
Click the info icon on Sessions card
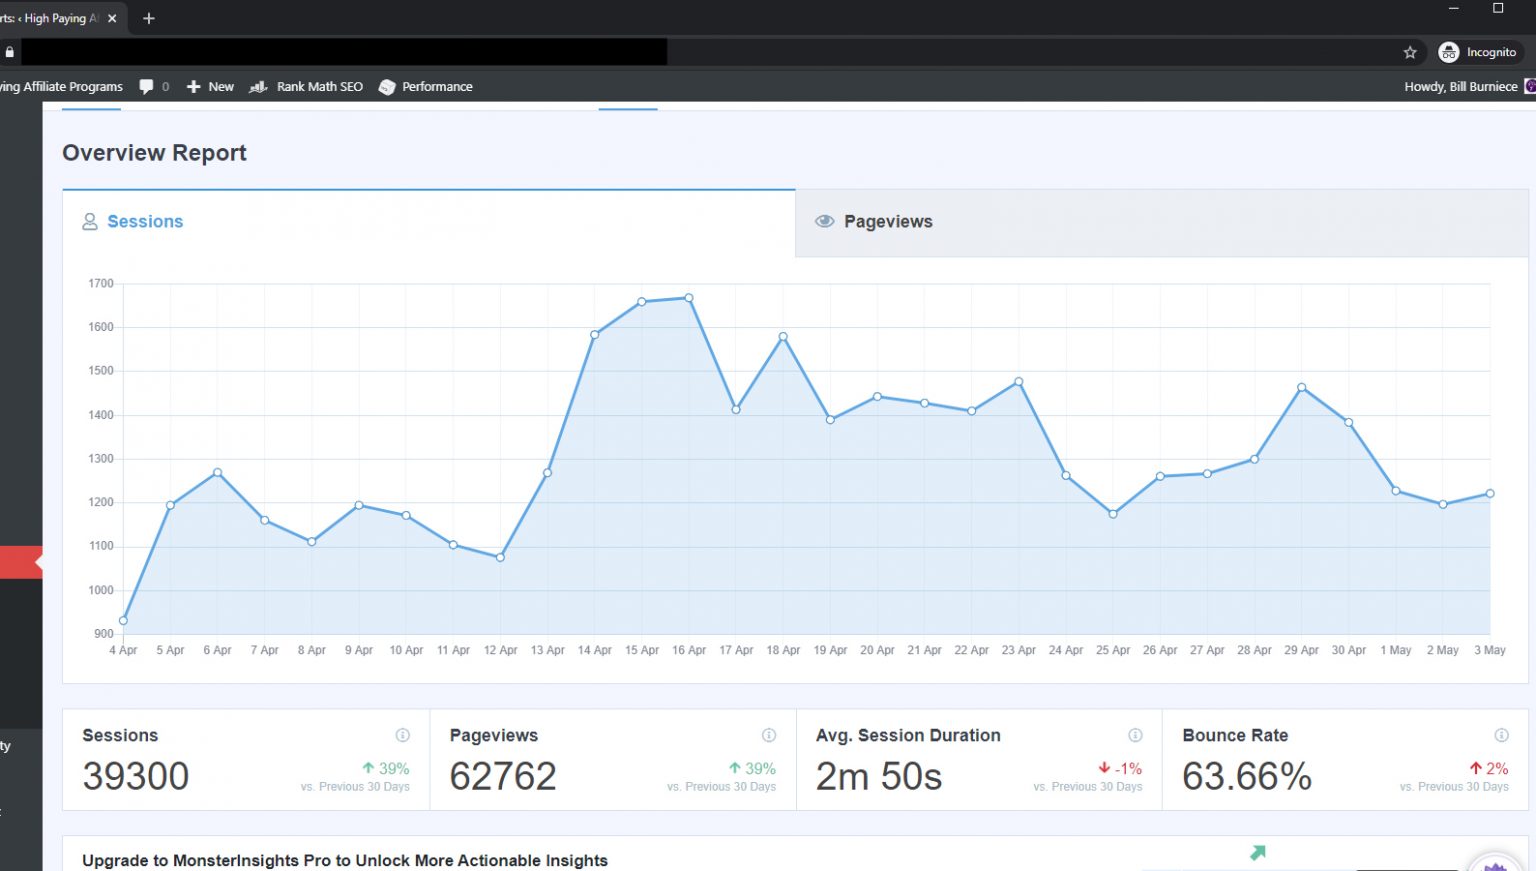pyautogui.click(x=402, y=735)
